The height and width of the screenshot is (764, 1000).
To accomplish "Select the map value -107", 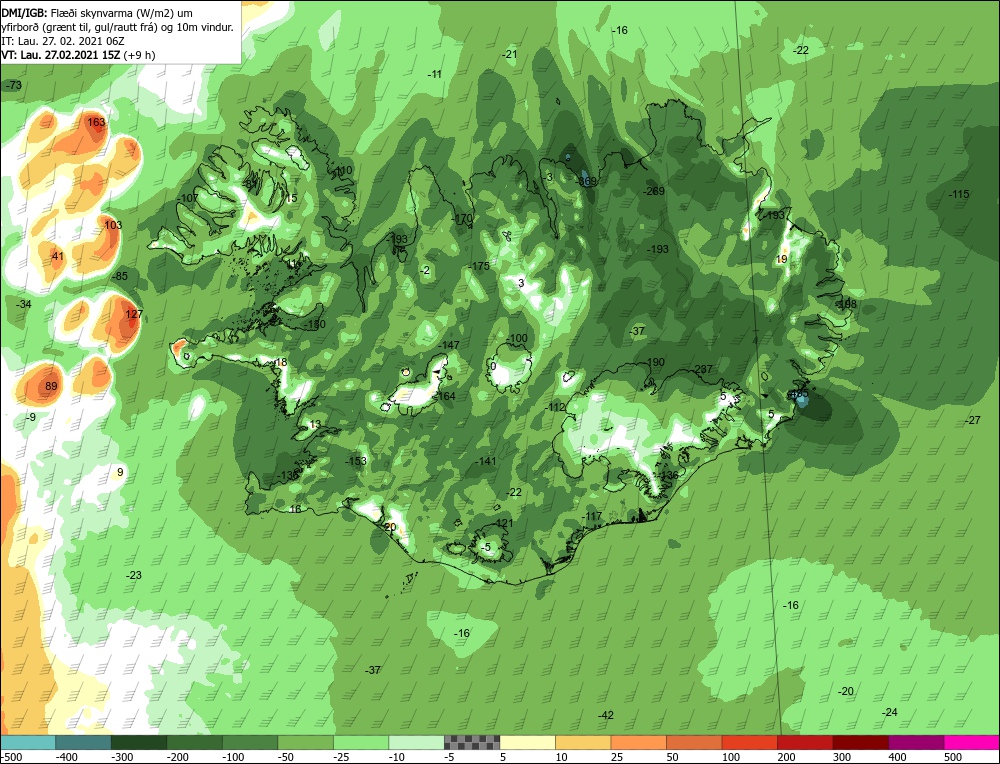I will (188, 198).
